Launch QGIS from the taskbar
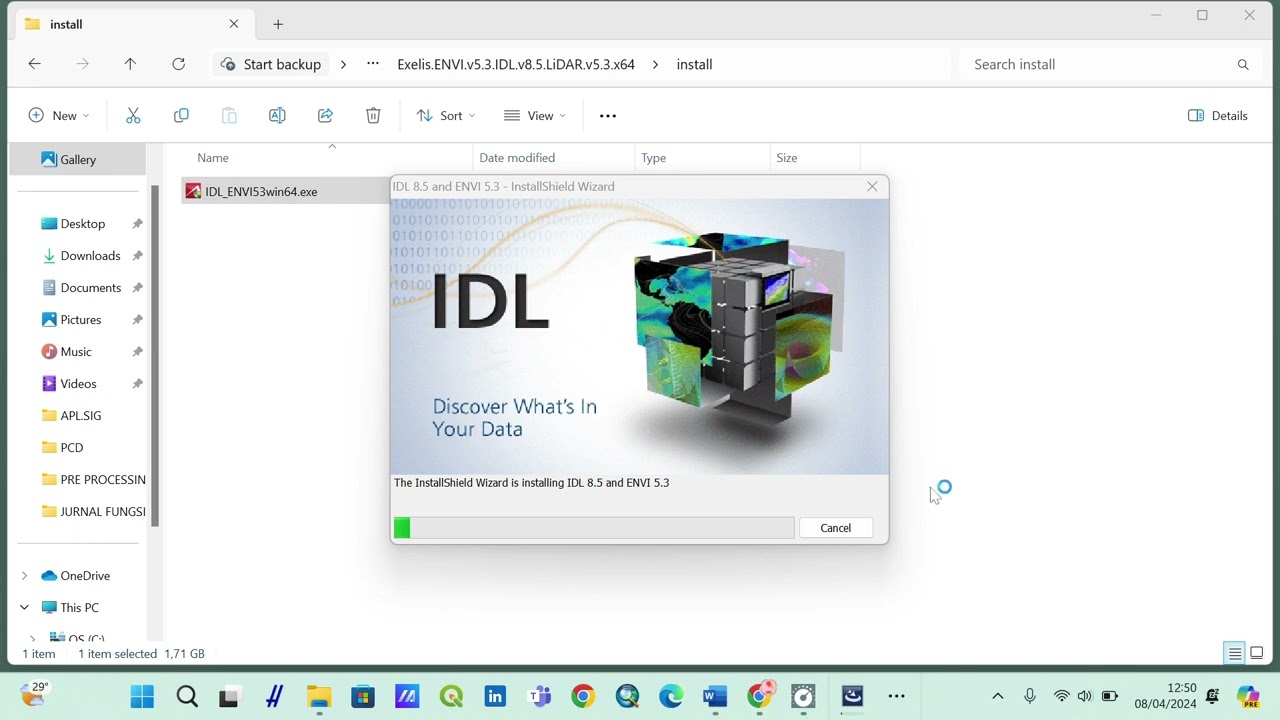This screenshot has width=1280, height=720. [451, 696]
